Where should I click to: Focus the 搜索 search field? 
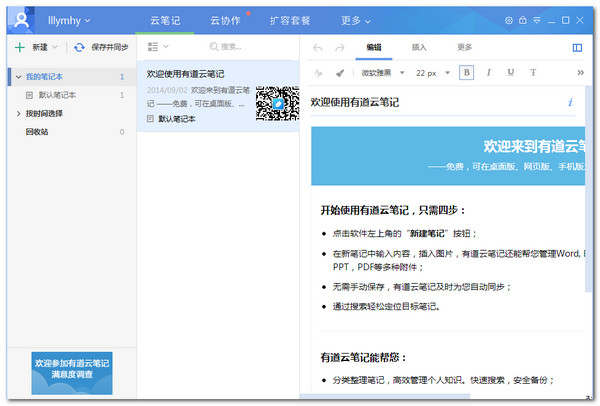[x=231, y=47]
